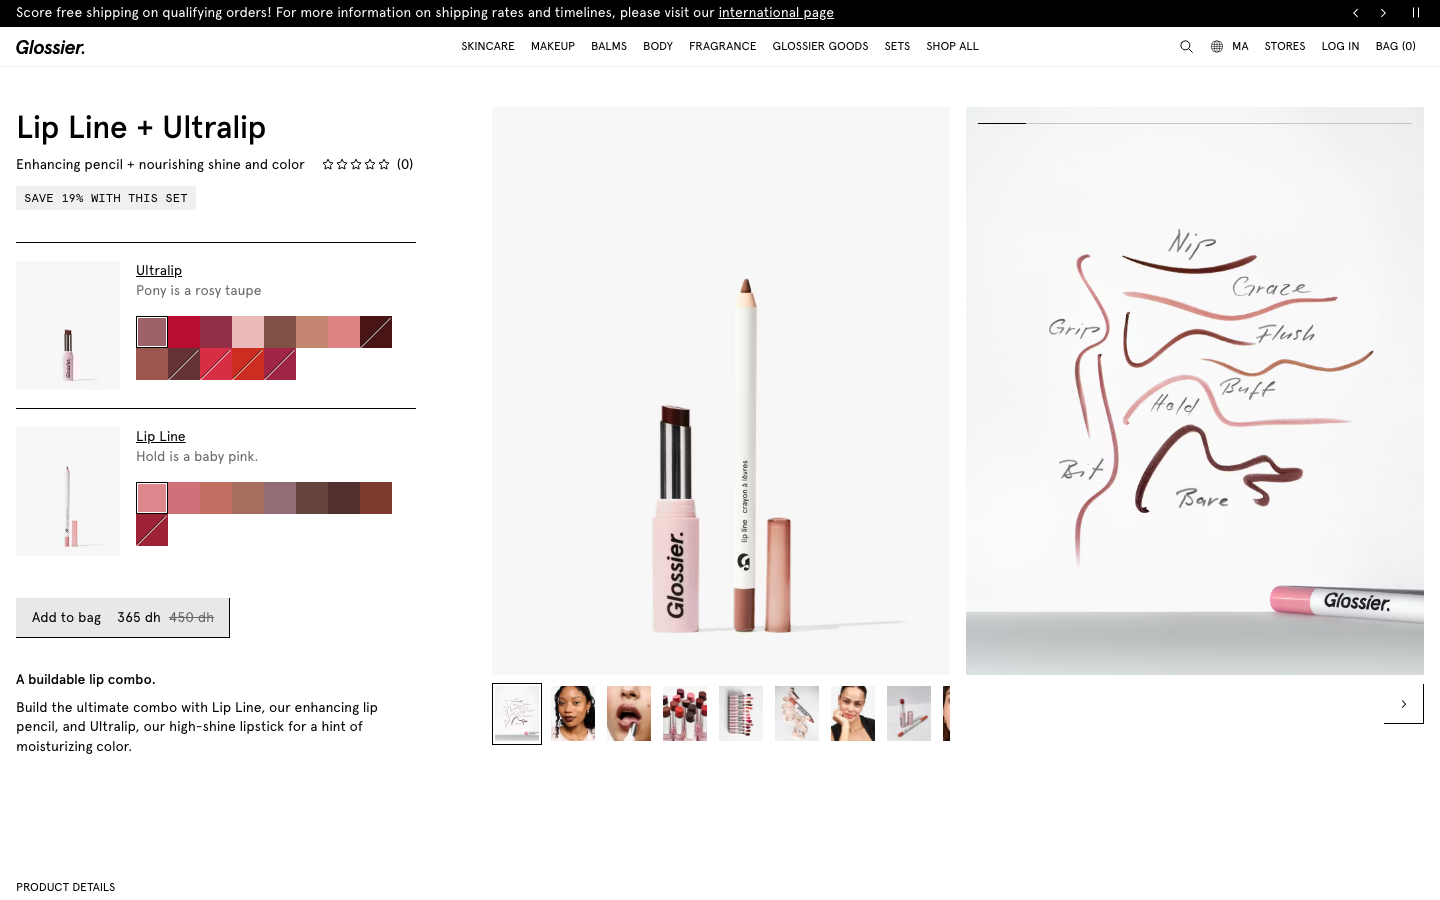Select Lip Line Hold baby pink swatch

coord(152,498)
